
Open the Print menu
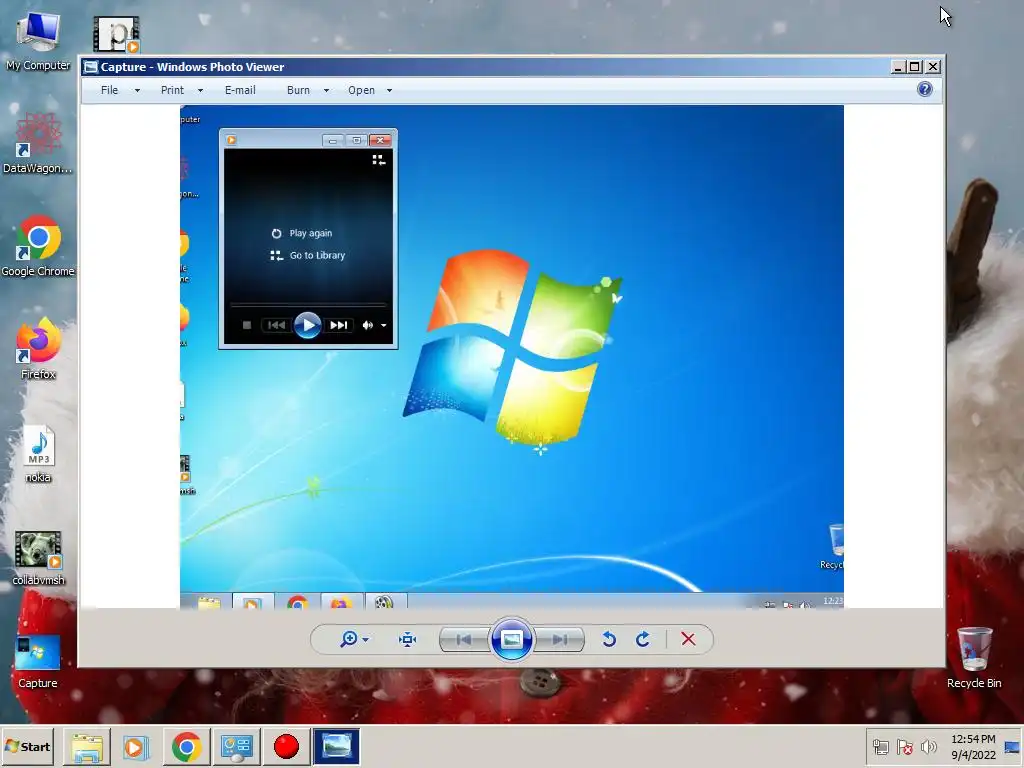tap(172, 90)
